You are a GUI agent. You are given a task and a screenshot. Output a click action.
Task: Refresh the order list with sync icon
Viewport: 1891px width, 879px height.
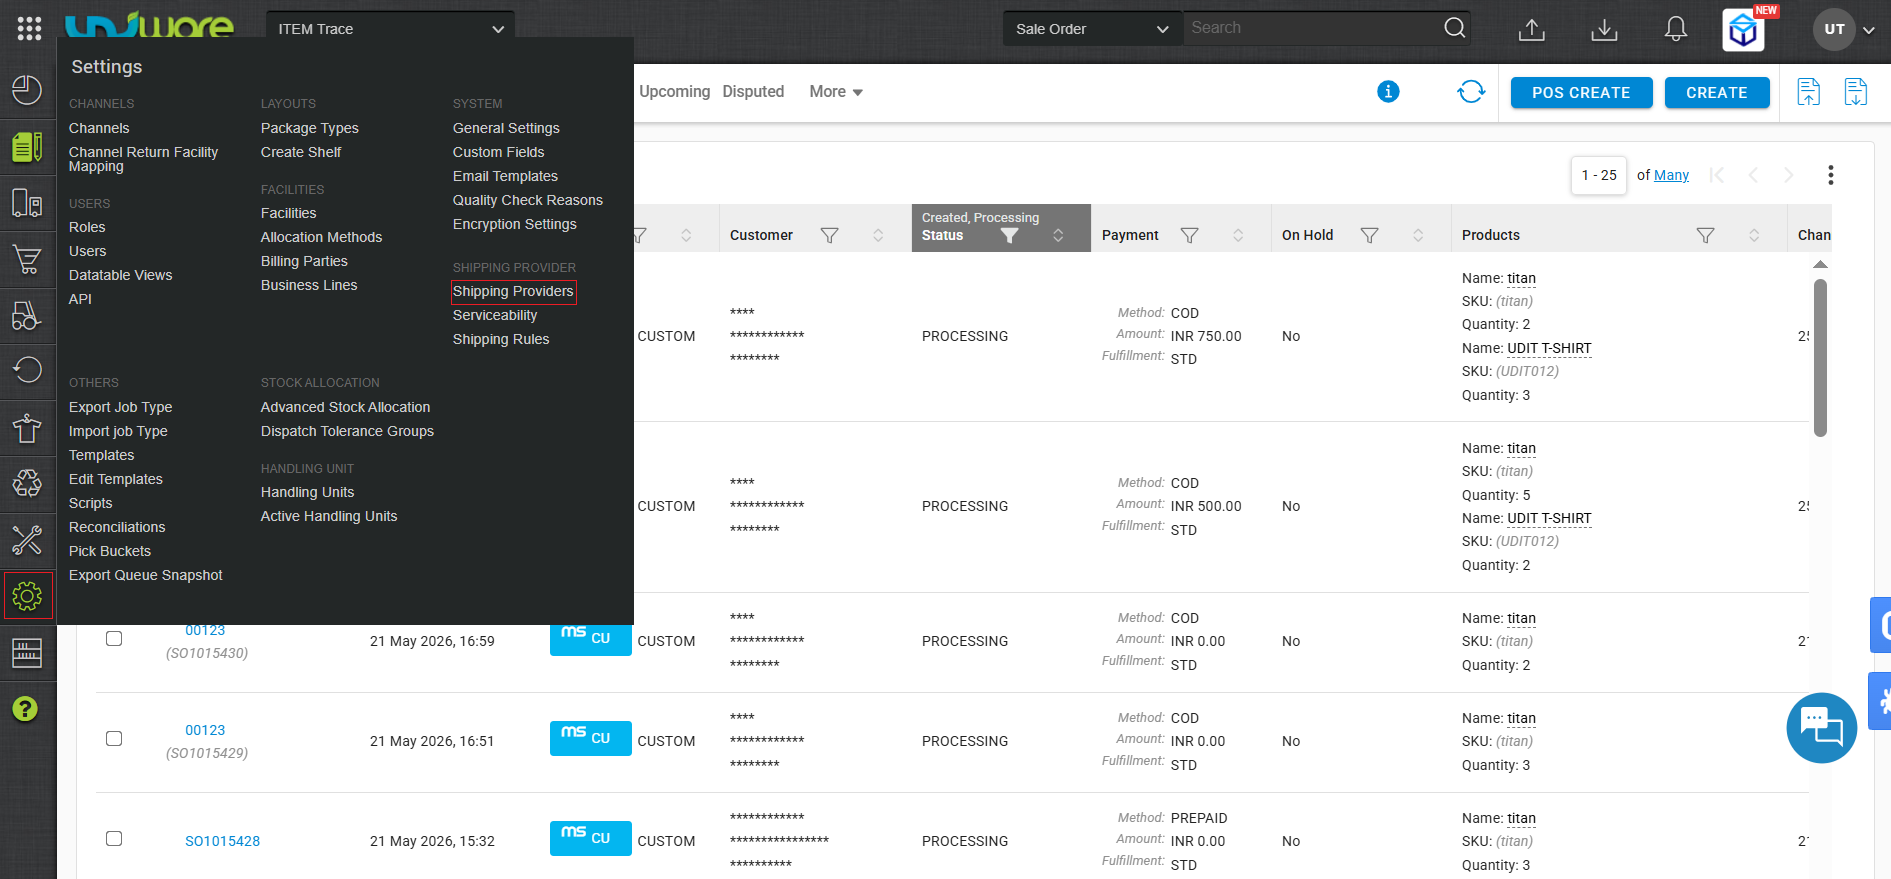[1471, 92]
